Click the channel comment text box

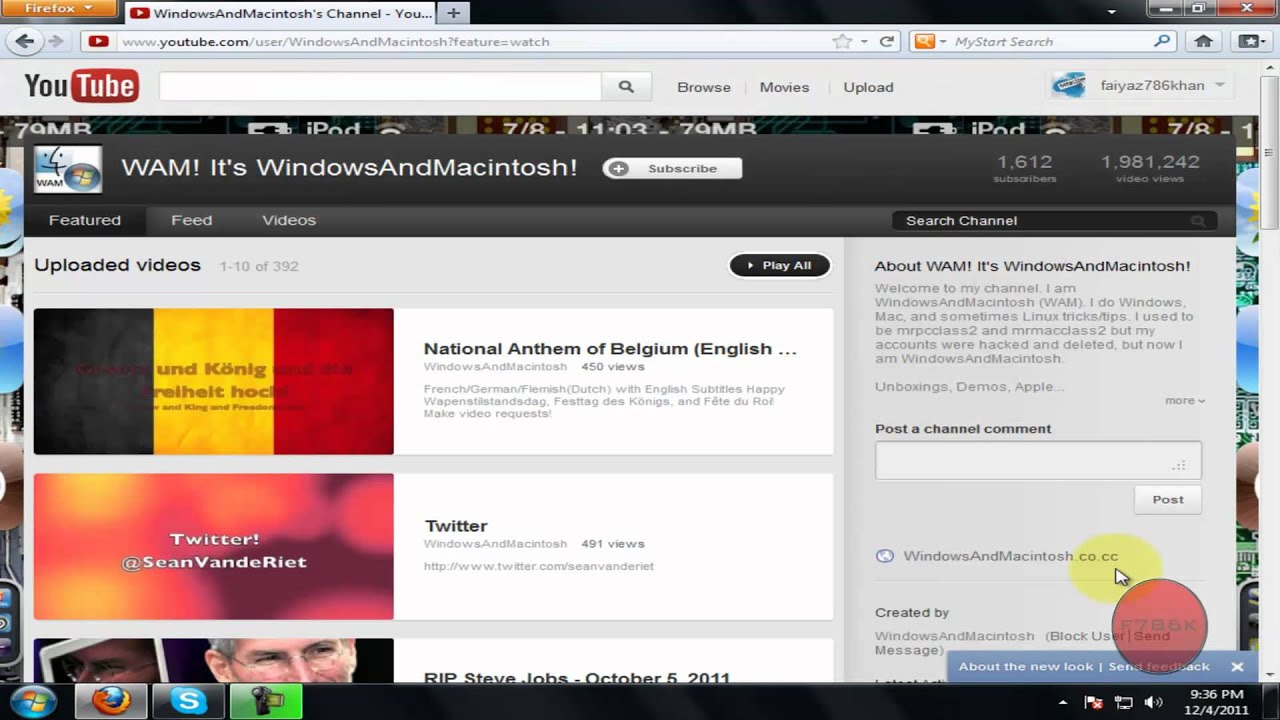(x=1038, y=461)
